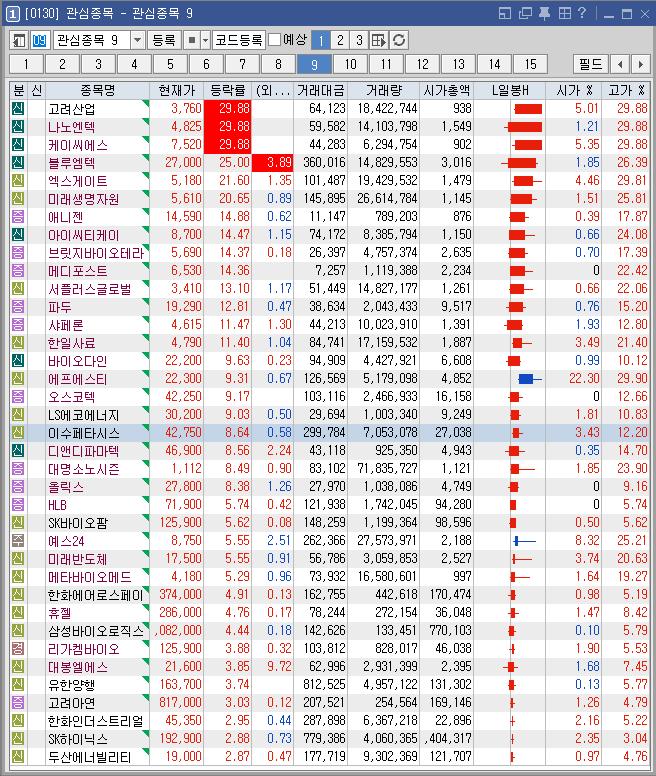Click the 신 badge icon beside 유한양행

[x=18, y=684]
